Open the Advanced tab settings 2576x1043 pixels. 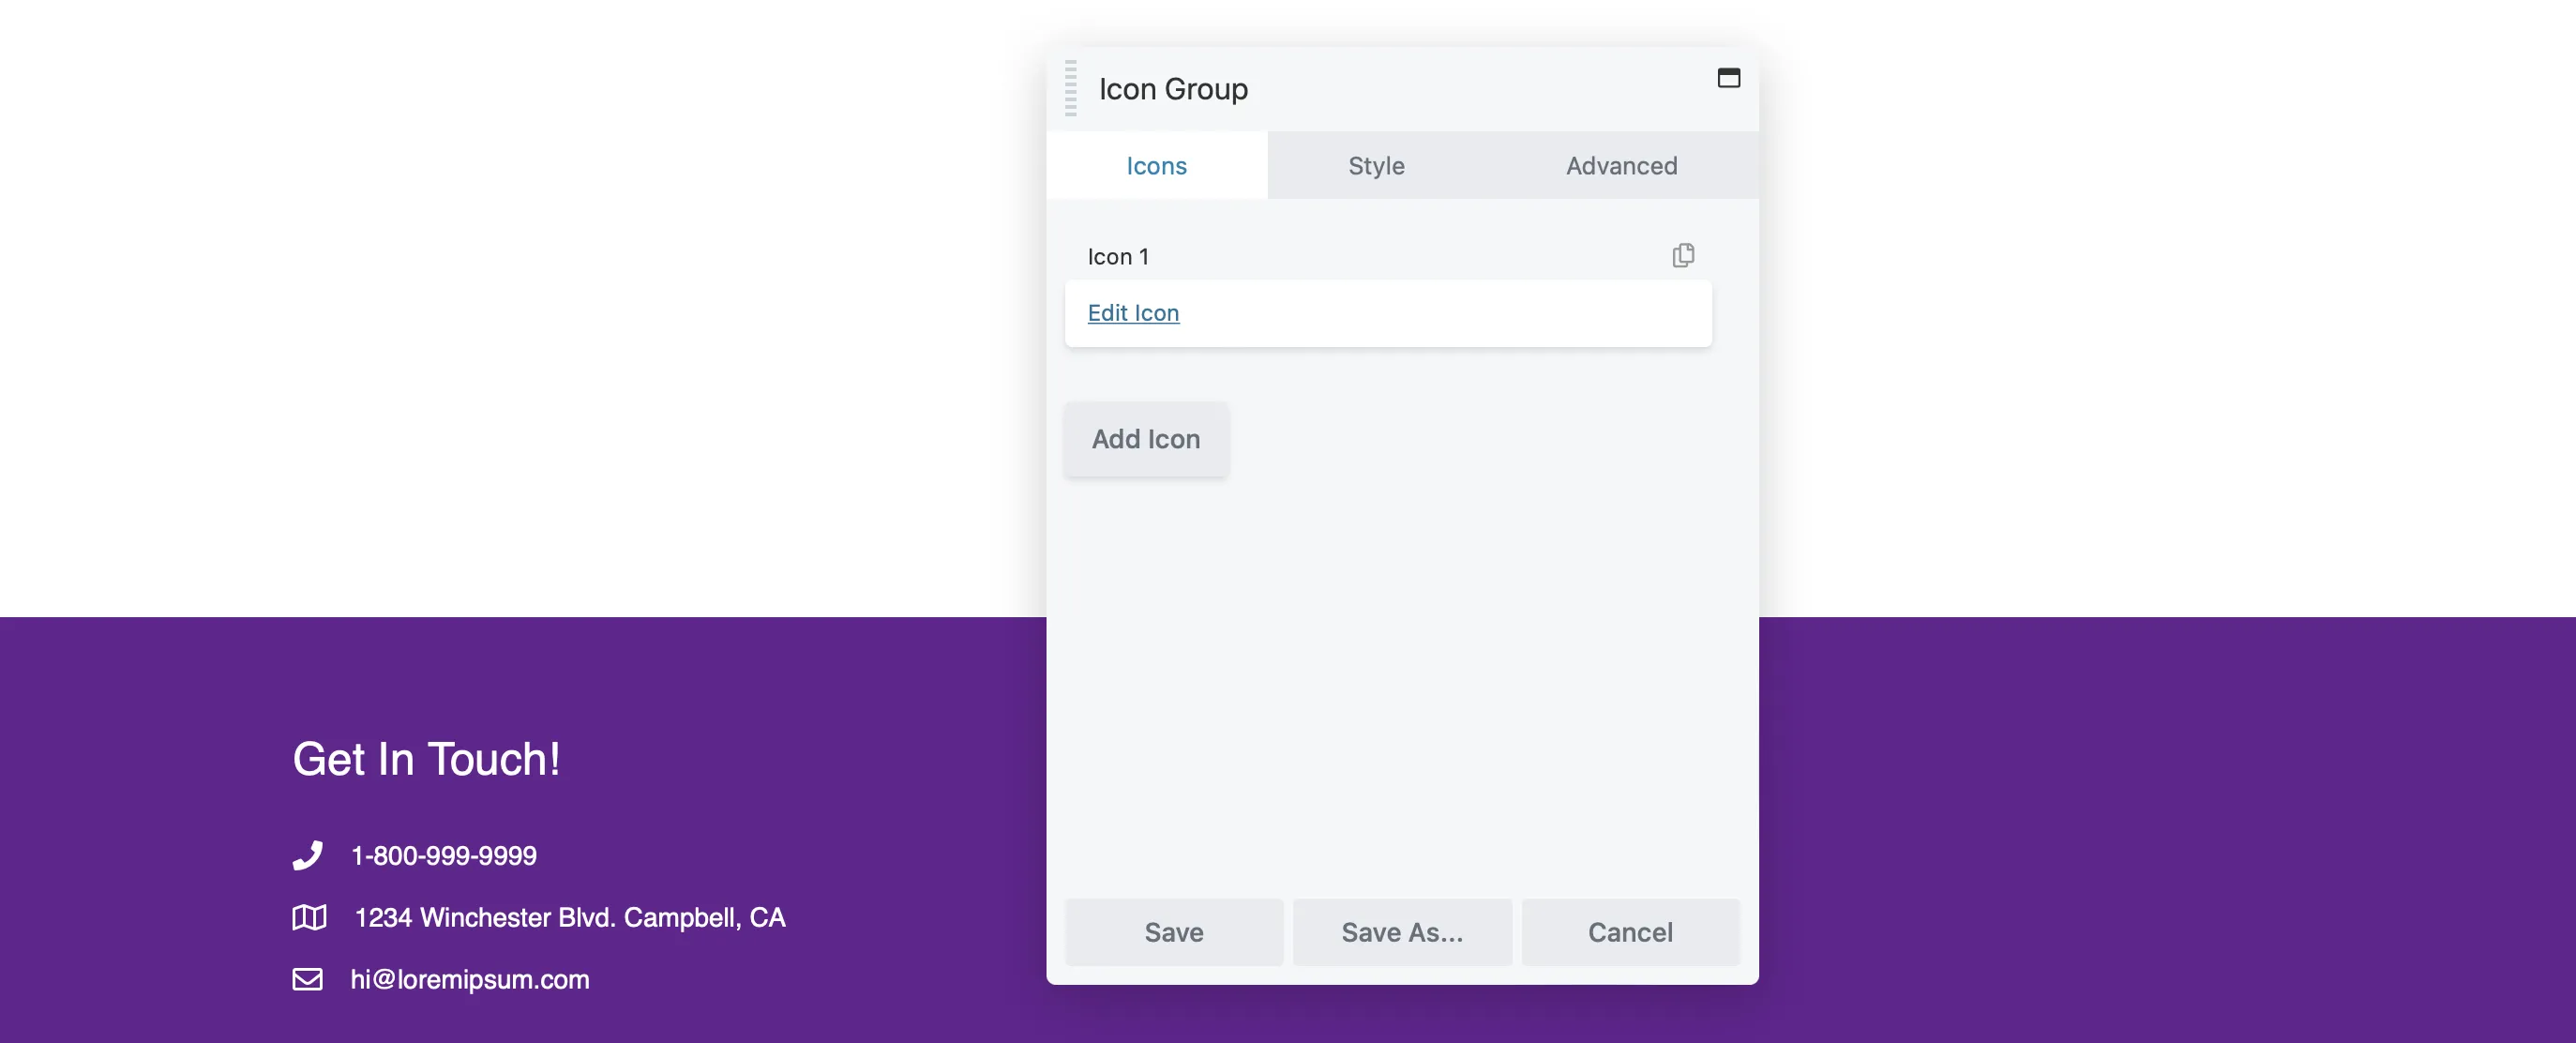coord(1621,164)
